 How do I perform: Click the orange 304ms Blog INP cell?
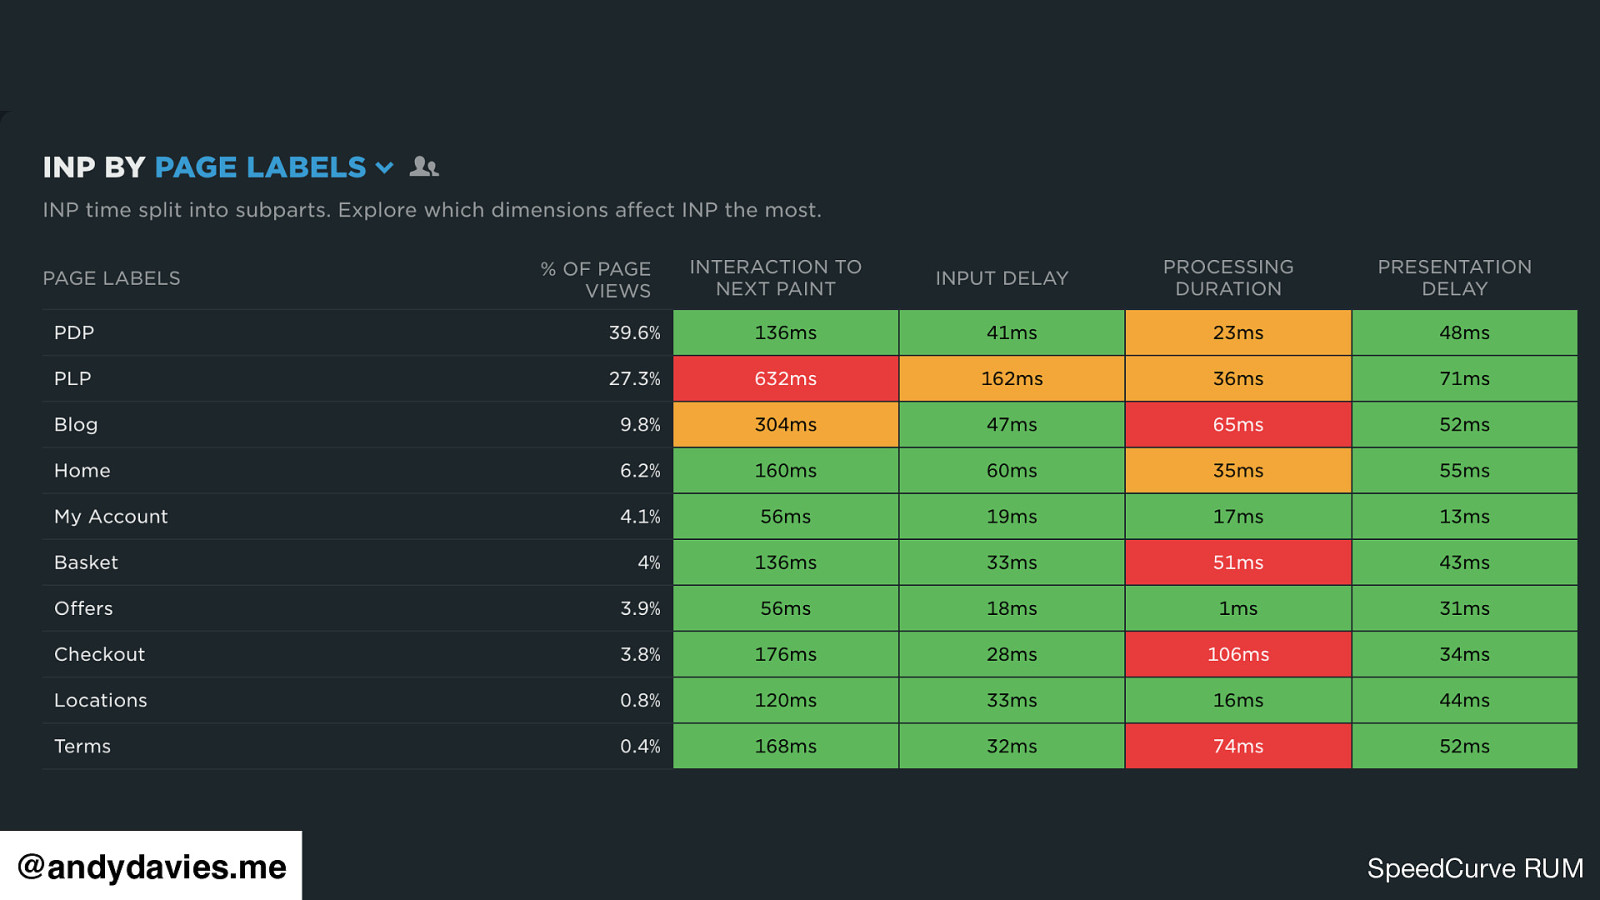pyautogui.click(x=785, y=425)
